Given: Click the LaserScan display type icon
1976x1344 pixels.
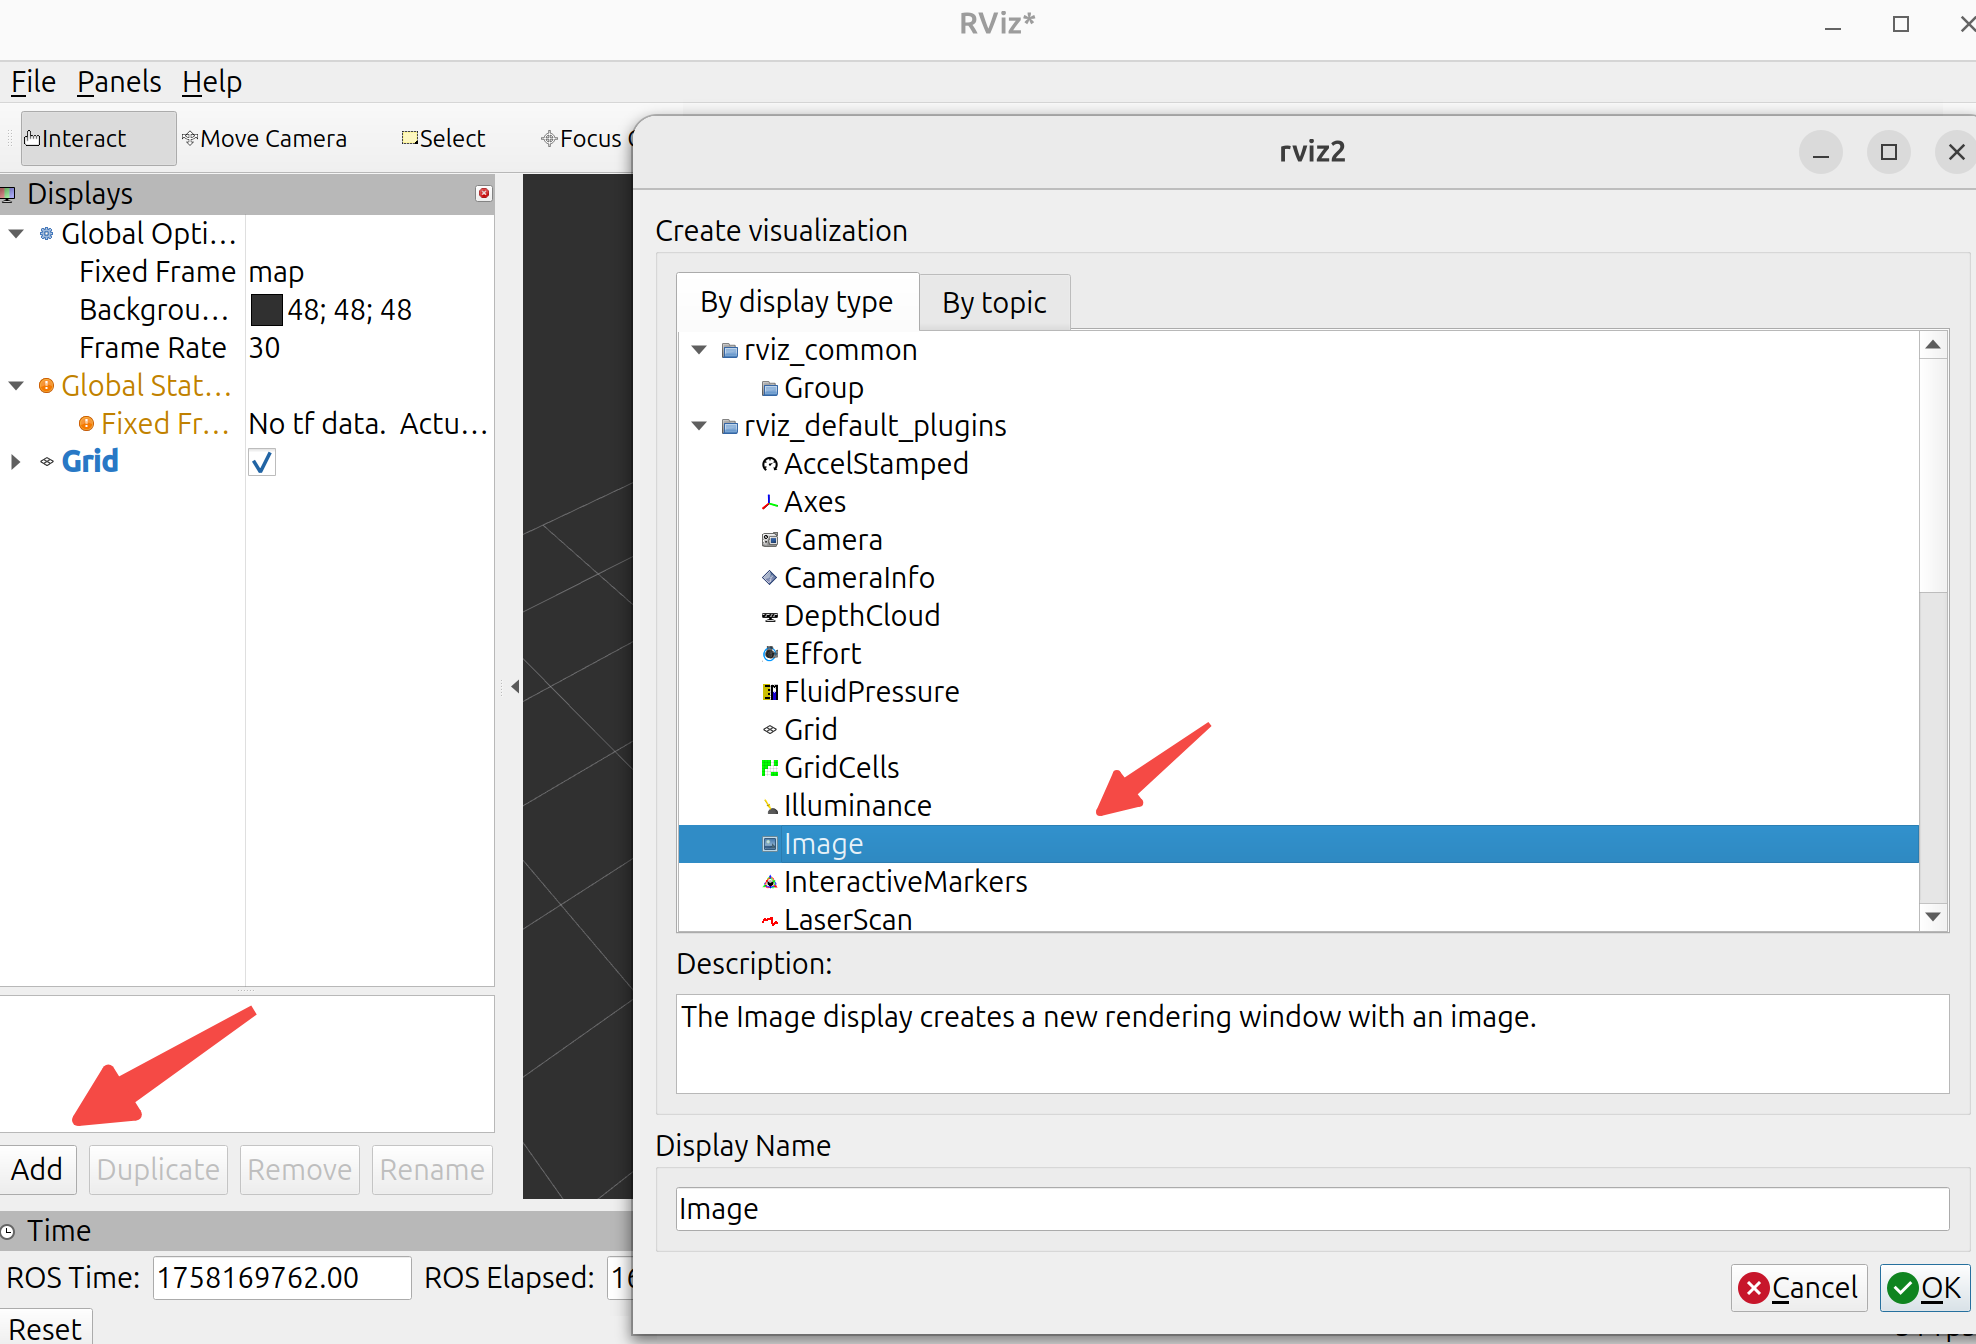Looking at the screenshot, I should pyautogui.click(x=769, y=920).
